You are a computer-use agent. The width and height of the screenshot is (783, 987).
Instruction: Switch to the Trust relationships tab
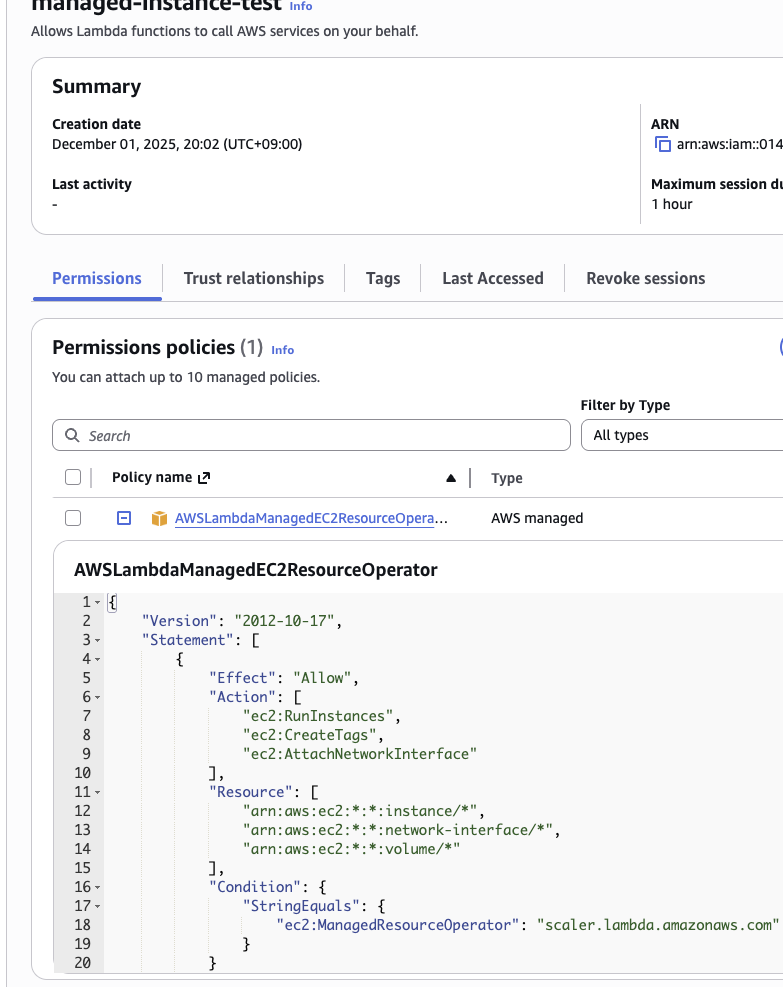(x=253, y=278)
